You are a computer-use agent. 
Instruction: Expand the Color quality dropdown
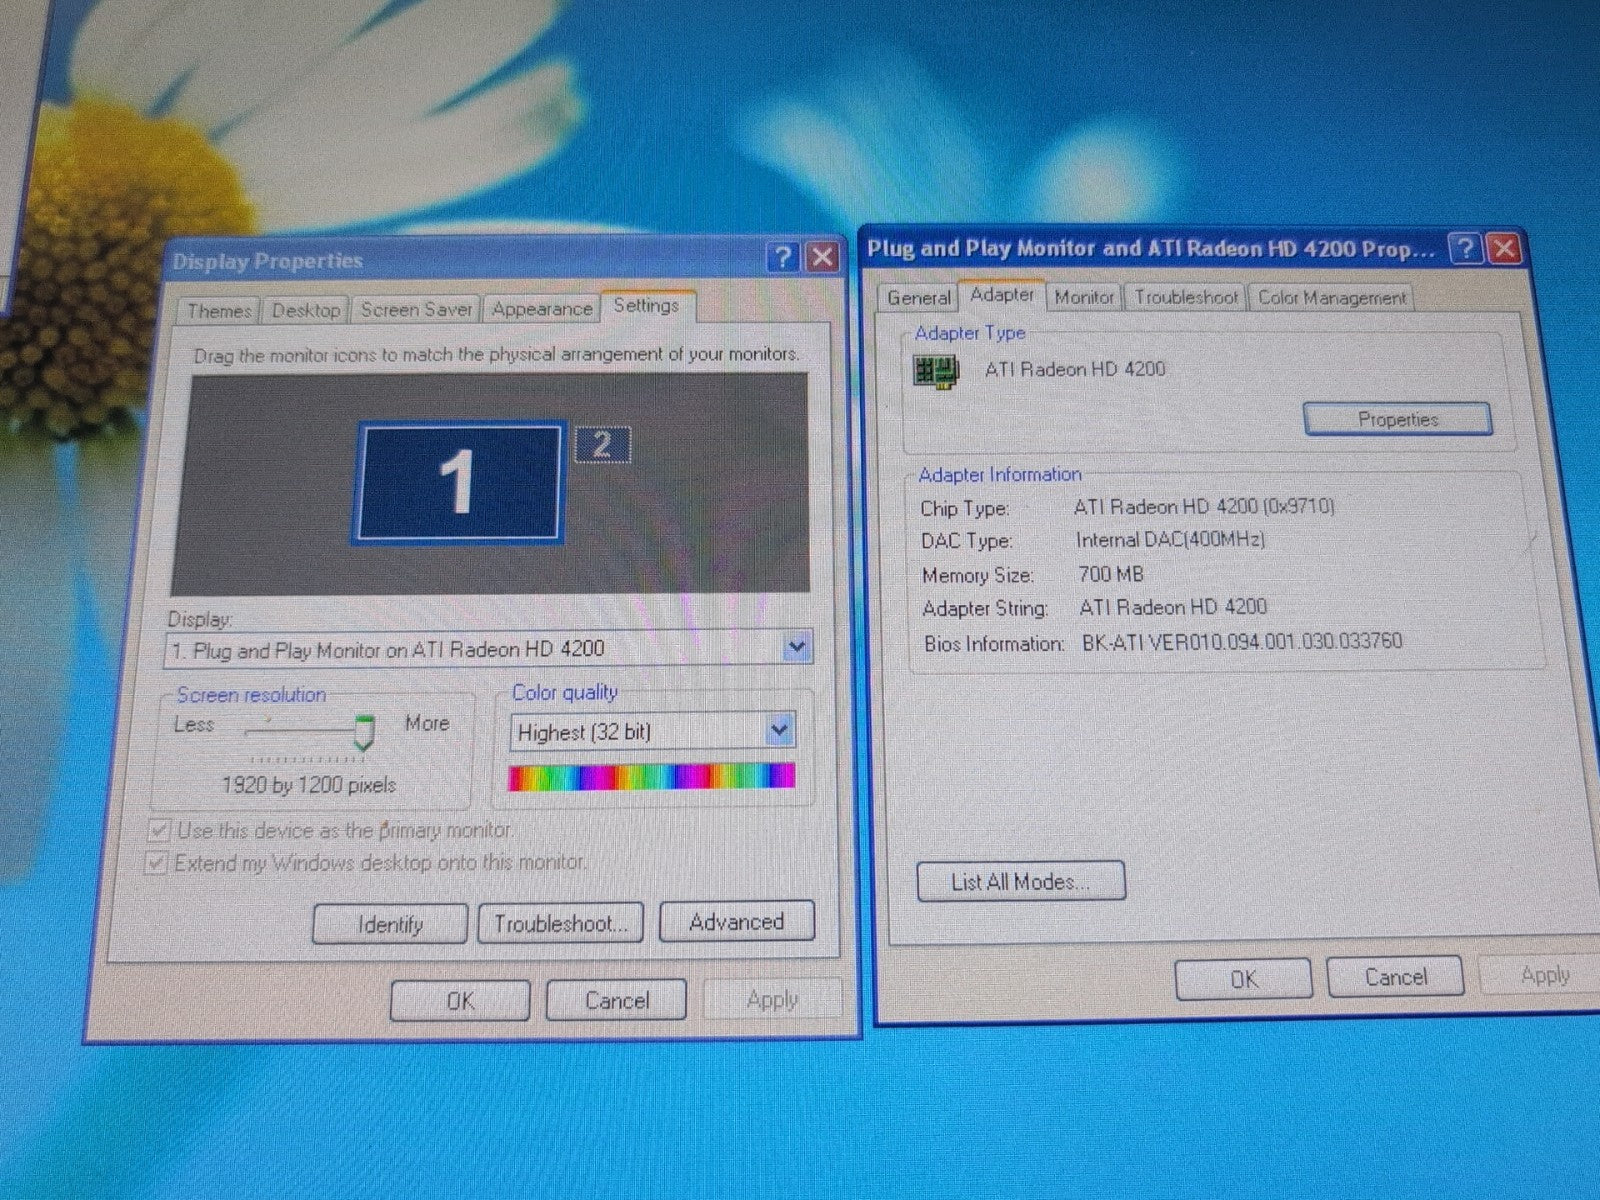[780, 731]
